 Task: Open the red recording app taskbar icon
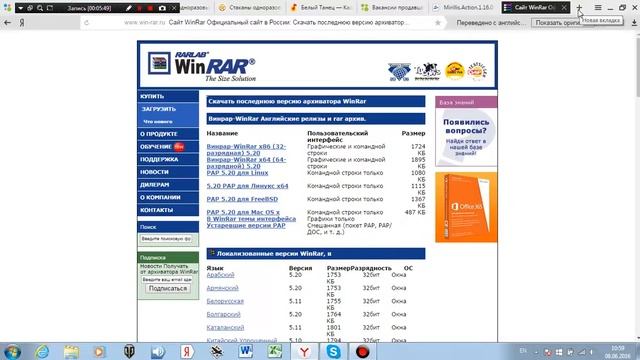(x=362, y=351)
